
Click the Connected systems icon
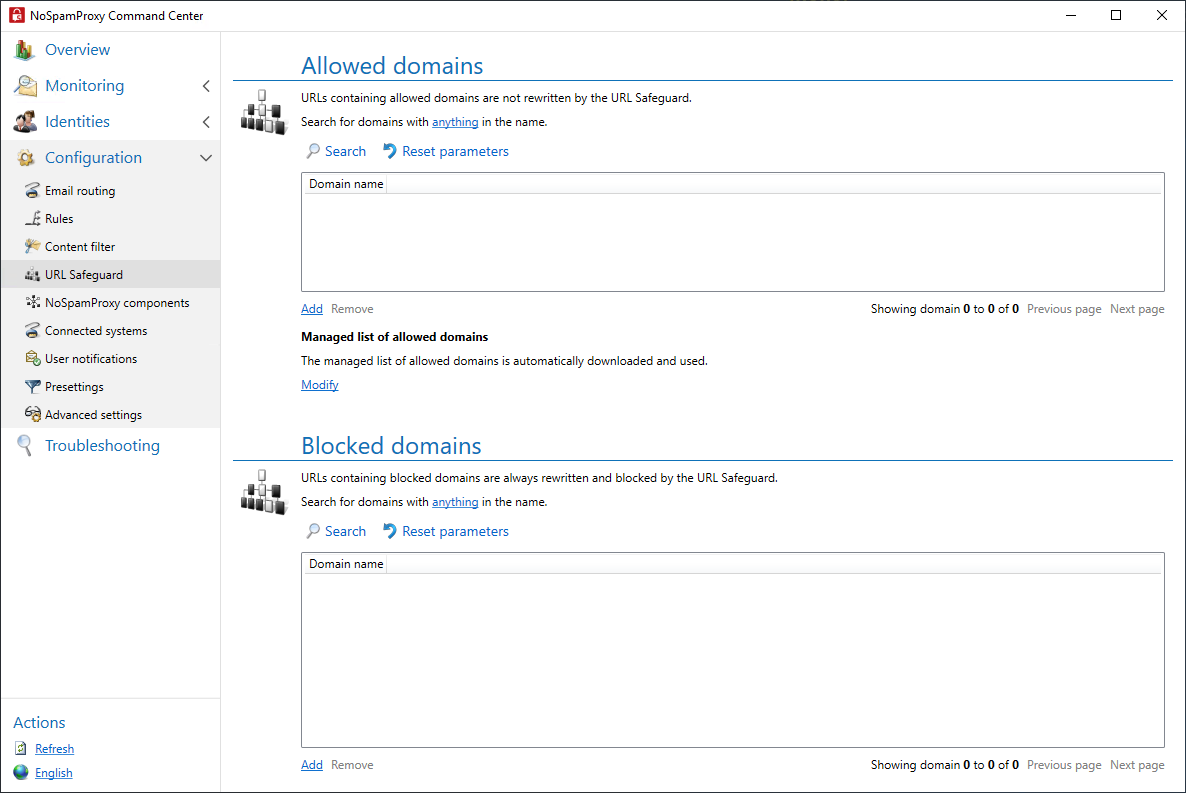[x=32, y=330]
